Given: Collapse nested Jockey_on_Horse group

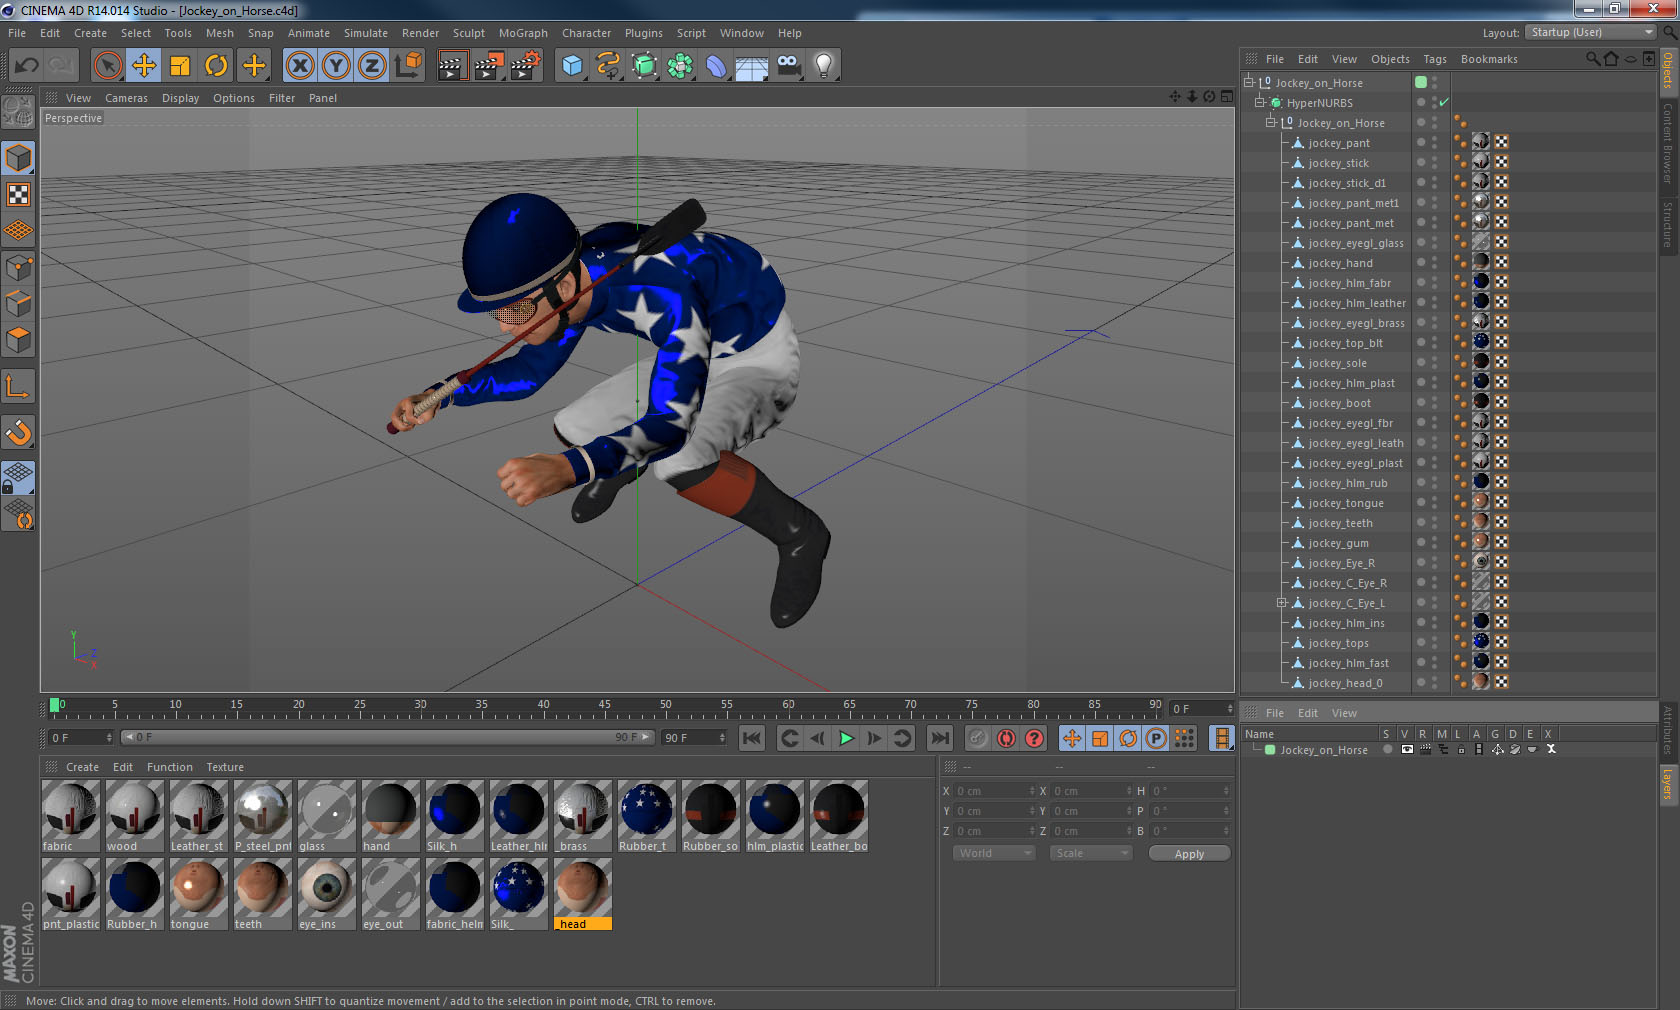Looking at the screenshot, I should [1271, 122].
